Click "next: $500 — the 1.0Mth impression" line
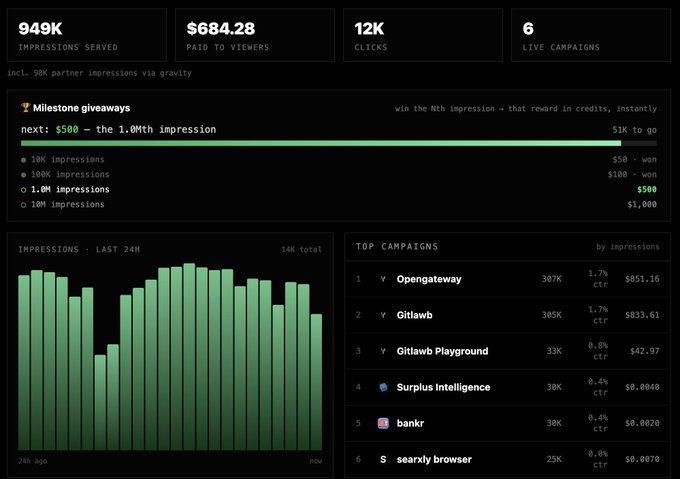The height and width of the screenshot is (479, 680). coord(118,129)
